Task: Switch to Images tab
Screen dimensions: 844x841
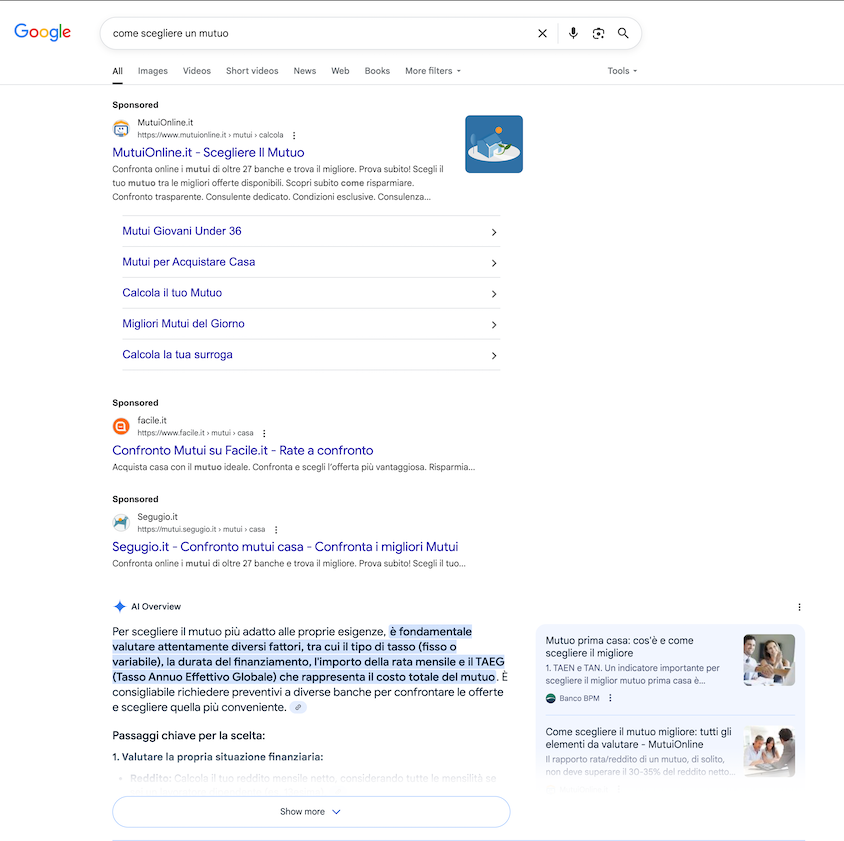Action: (x=153, y=71)
